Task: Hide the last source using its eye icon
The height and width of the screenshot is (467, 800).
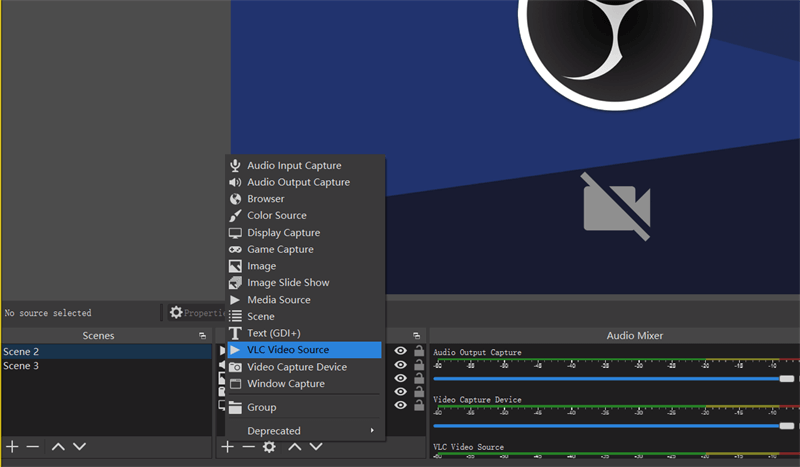Action: tap(400, 405)
